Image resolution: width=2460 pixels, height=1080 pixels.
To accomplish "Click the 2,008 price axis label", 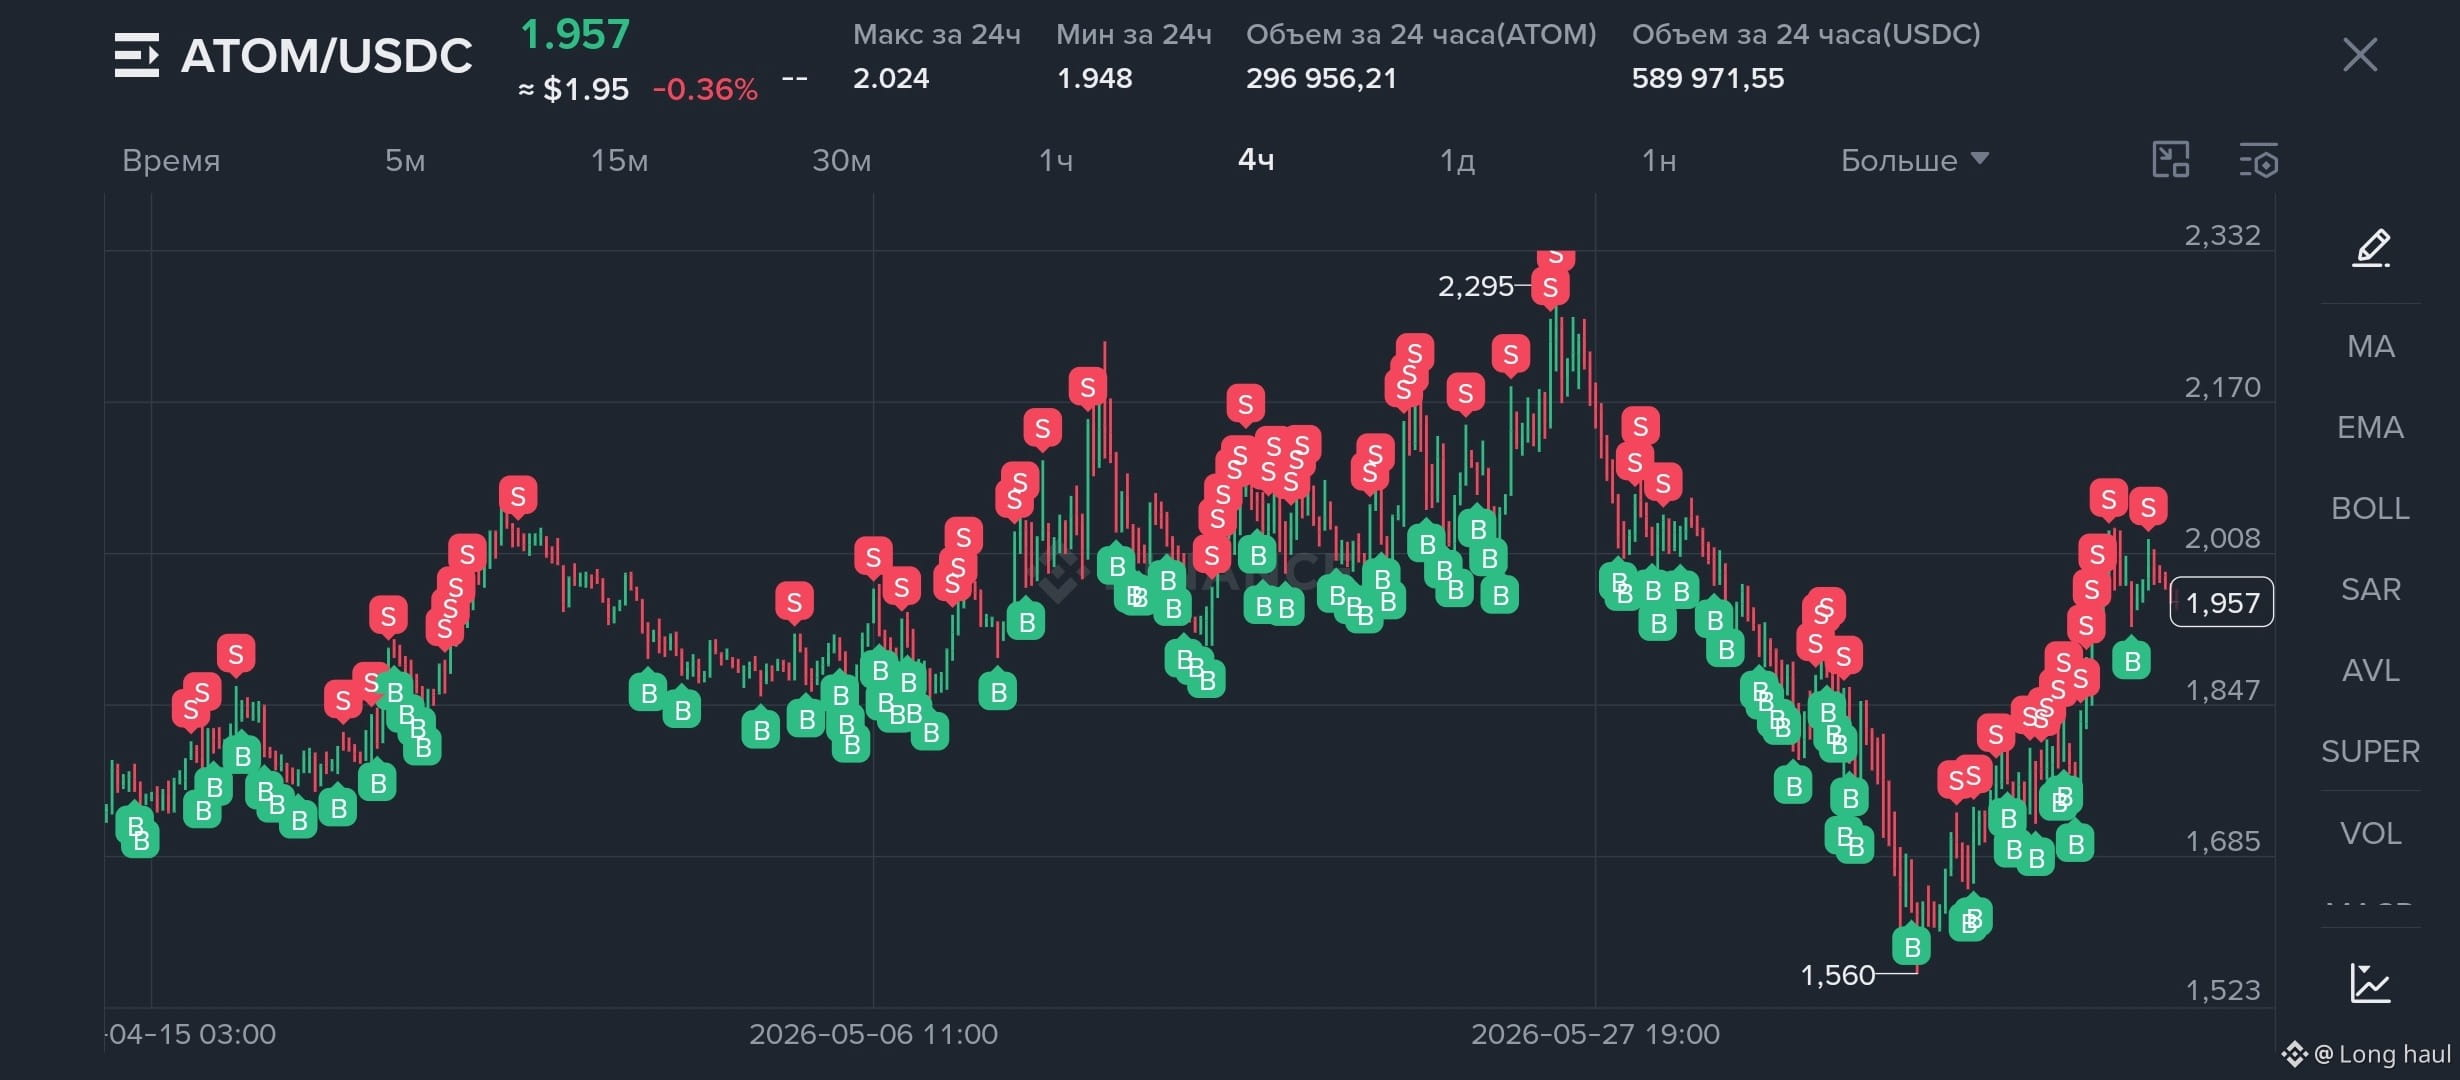I will [2222, 539].
